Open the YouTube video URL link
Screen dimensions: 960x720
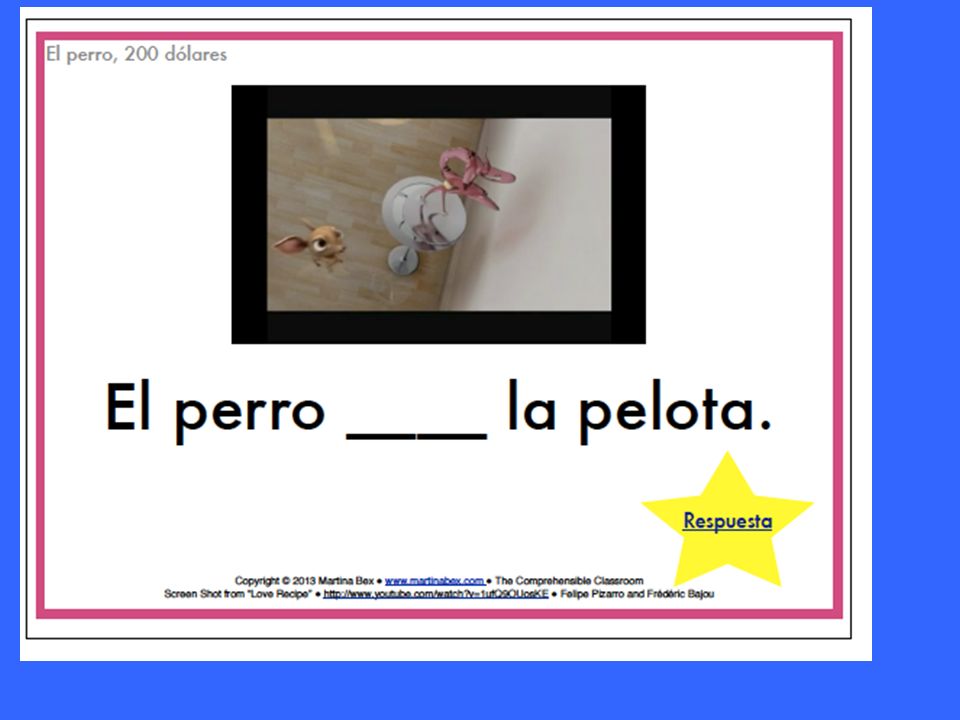(435, 594)
